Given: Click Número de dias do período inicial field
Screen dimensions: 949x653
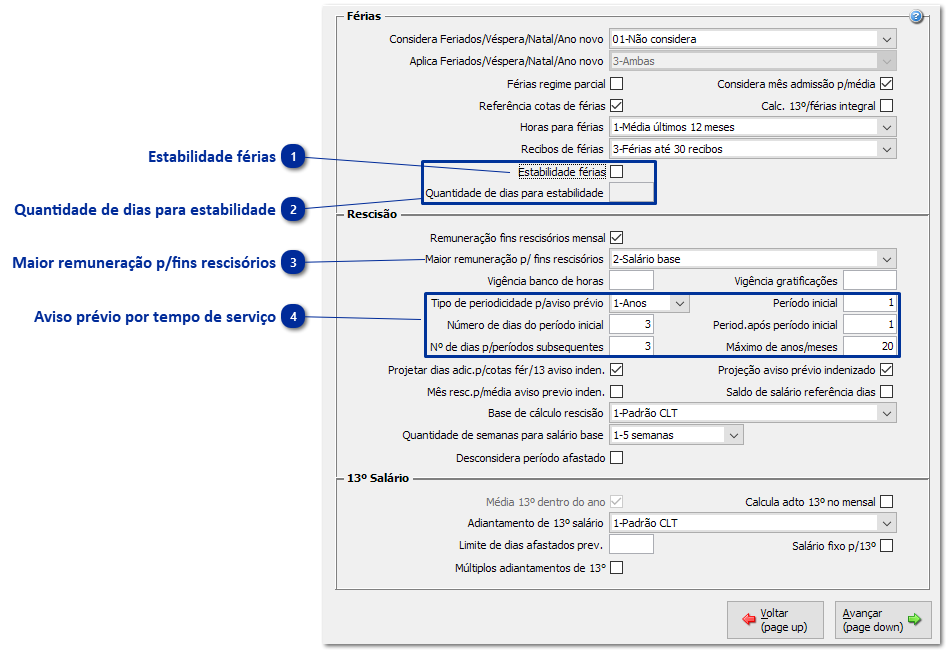Looking at the screenshot, I should [631, 325].
